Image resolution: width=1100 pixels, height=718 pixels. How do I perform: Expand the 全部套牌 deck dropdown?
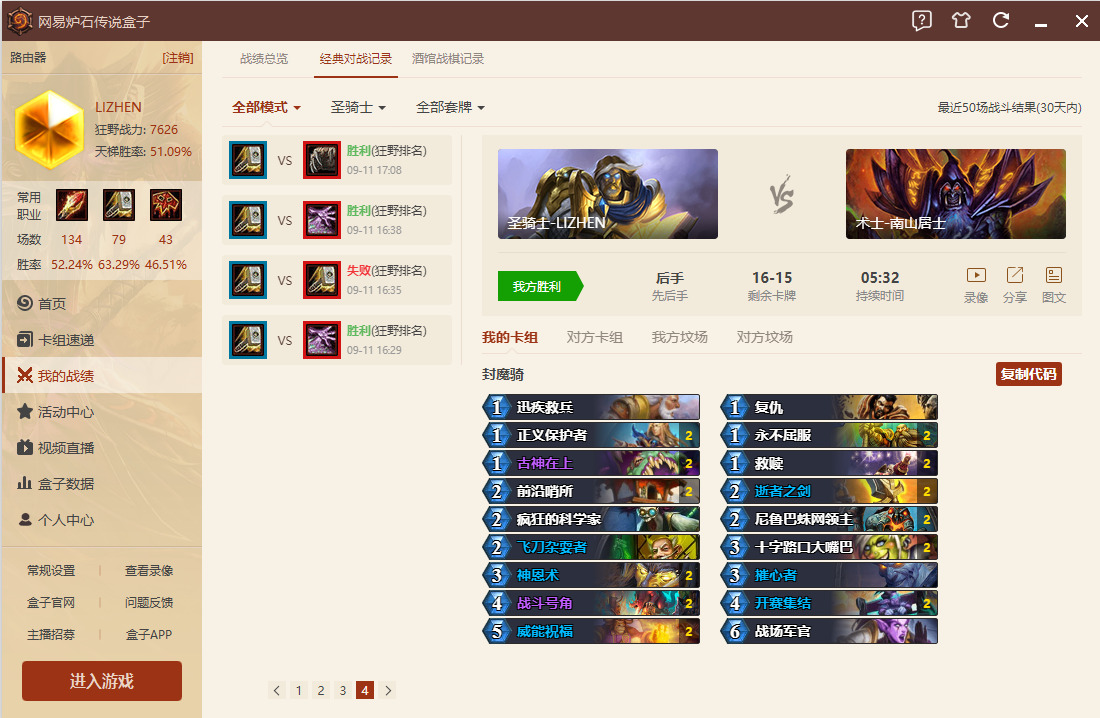[x=450, y=107]
